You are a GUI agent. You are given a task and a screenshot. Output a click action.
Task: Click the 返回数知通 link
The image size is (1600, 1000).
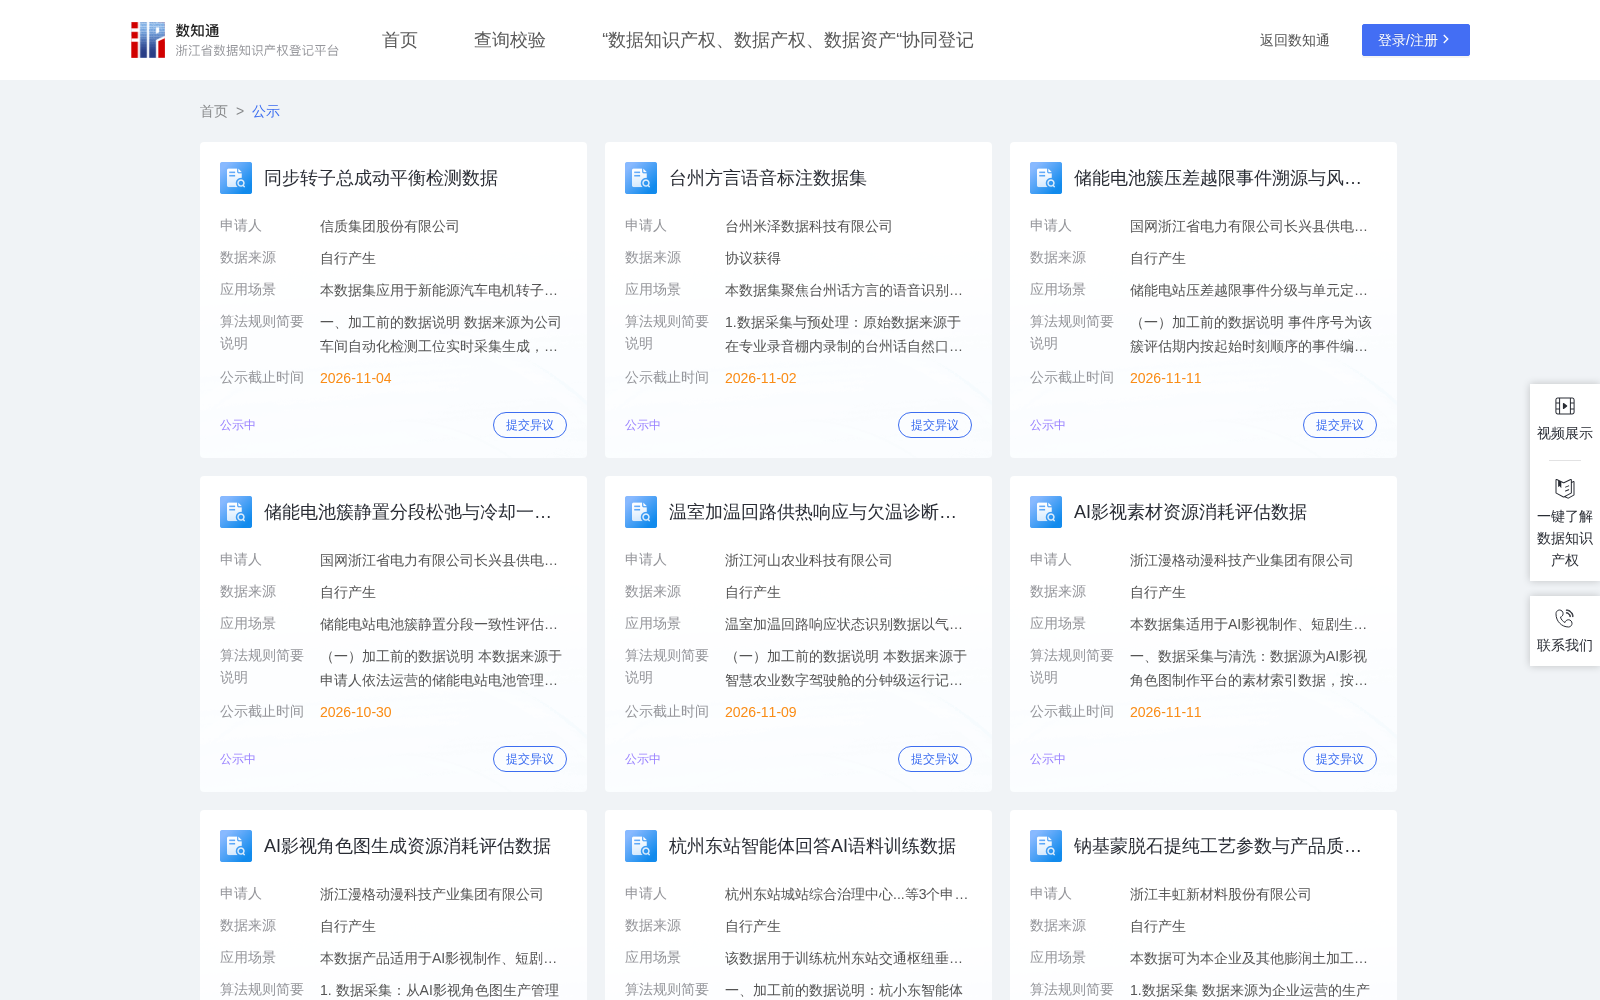pyautogui.click(x=1295, y=40)
